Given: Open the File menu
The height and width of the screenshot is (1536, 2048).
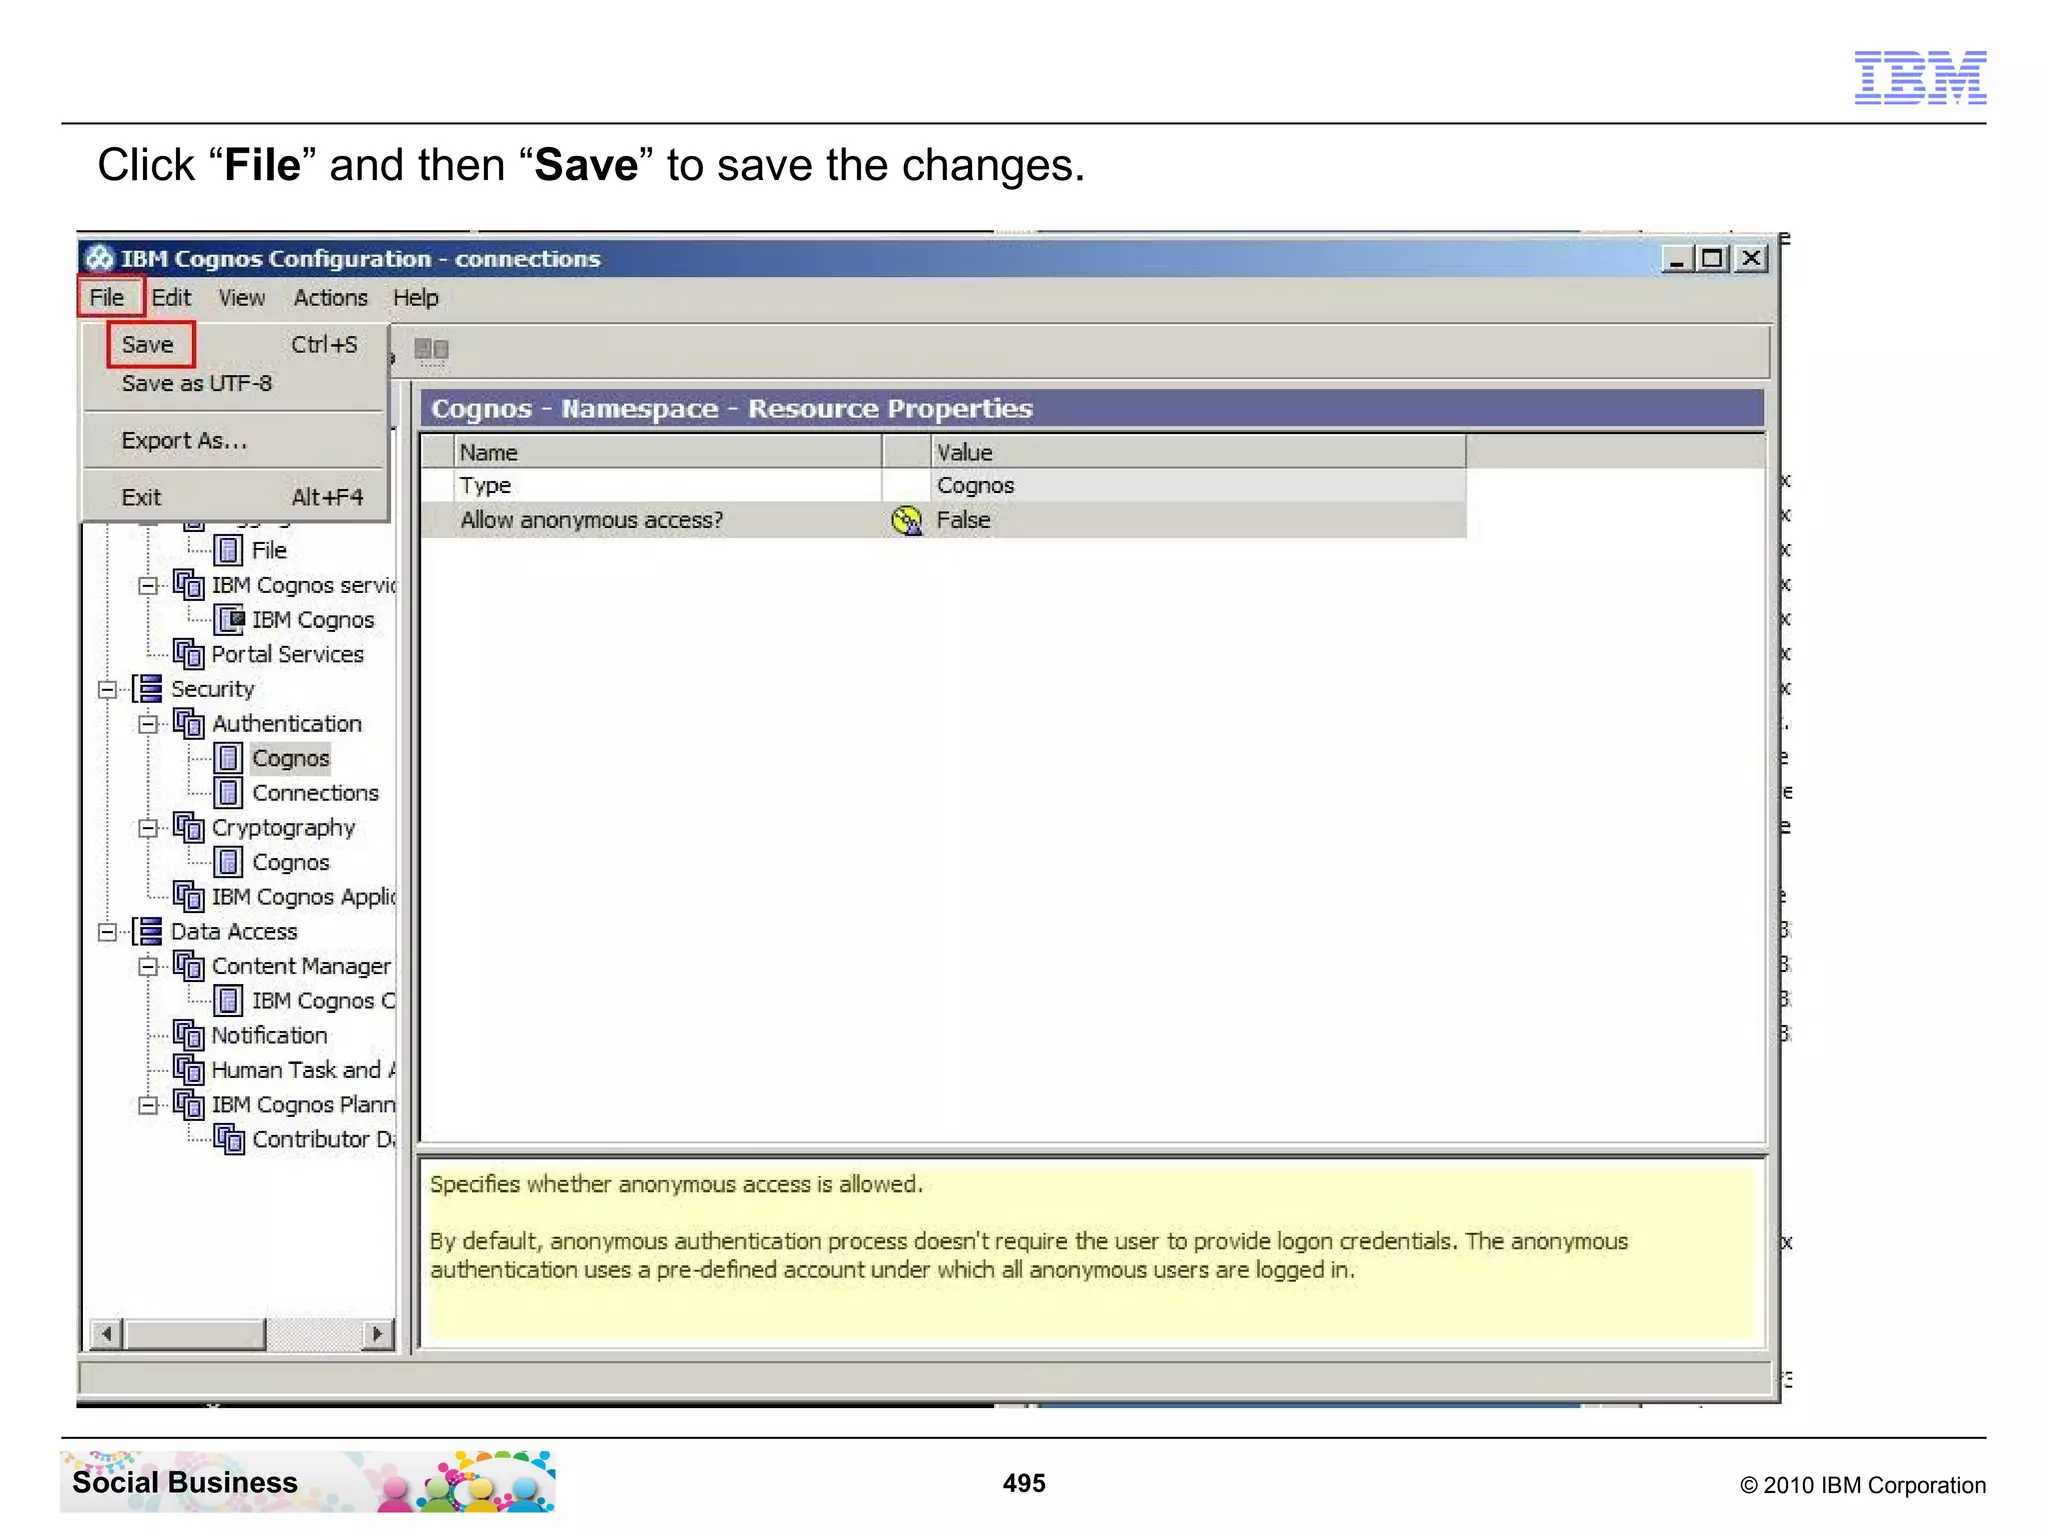Looking at the screenshot, I should (x=107, y=297).
